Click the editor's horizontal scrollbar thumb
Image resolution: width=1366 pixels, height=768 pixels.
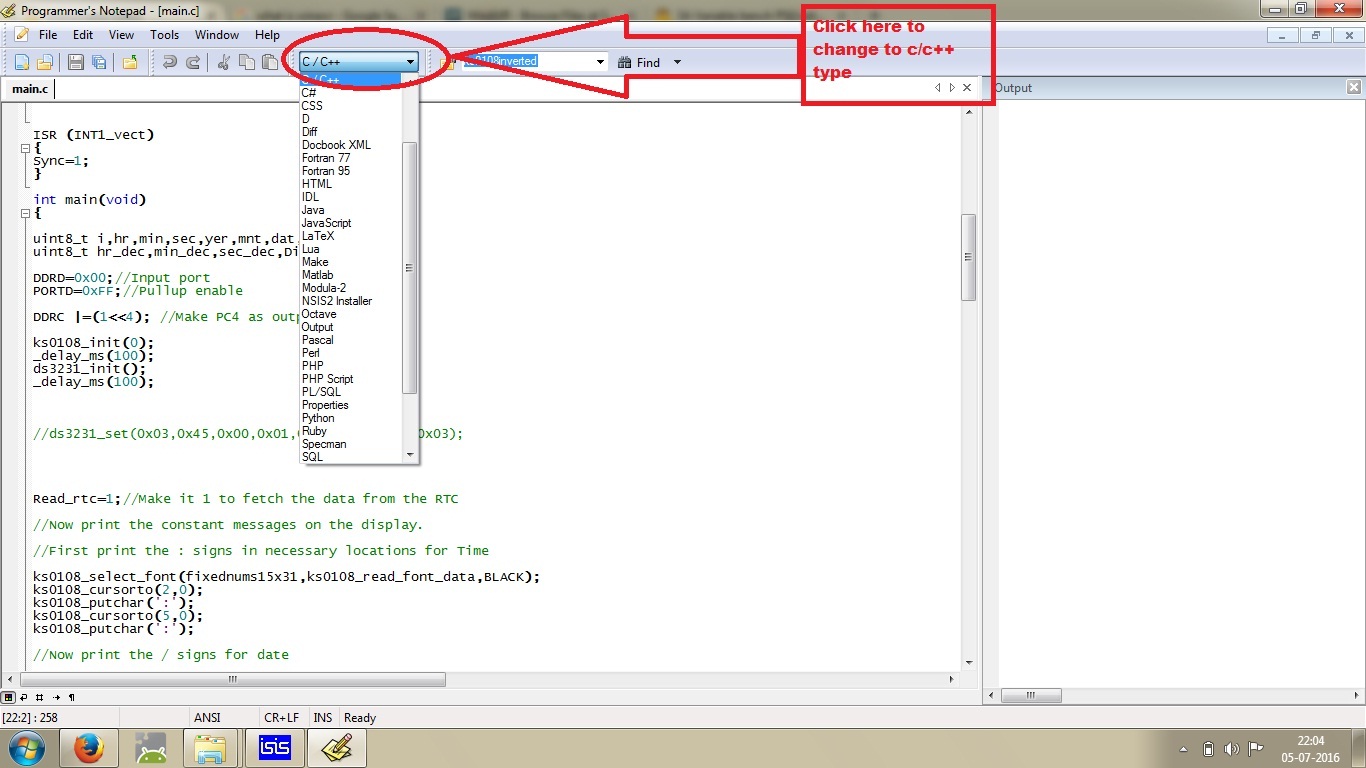[232, 679]
